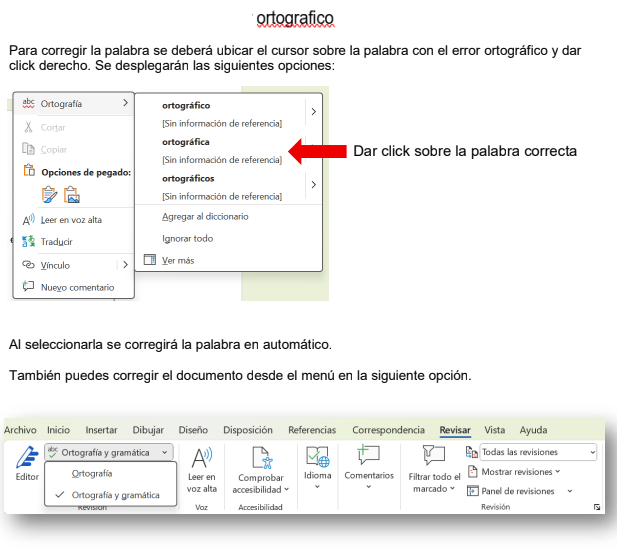Click the Ver más pane icon
The height and width of the screenshot is (559, 617).
150,260
